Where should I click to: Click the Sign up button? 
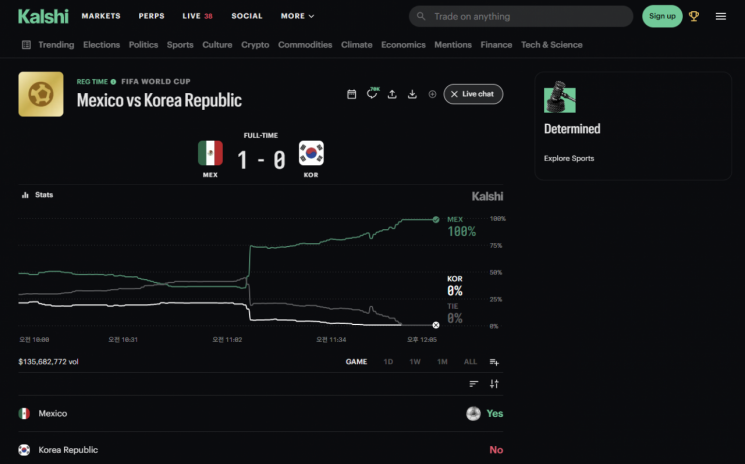coord(662,16)
